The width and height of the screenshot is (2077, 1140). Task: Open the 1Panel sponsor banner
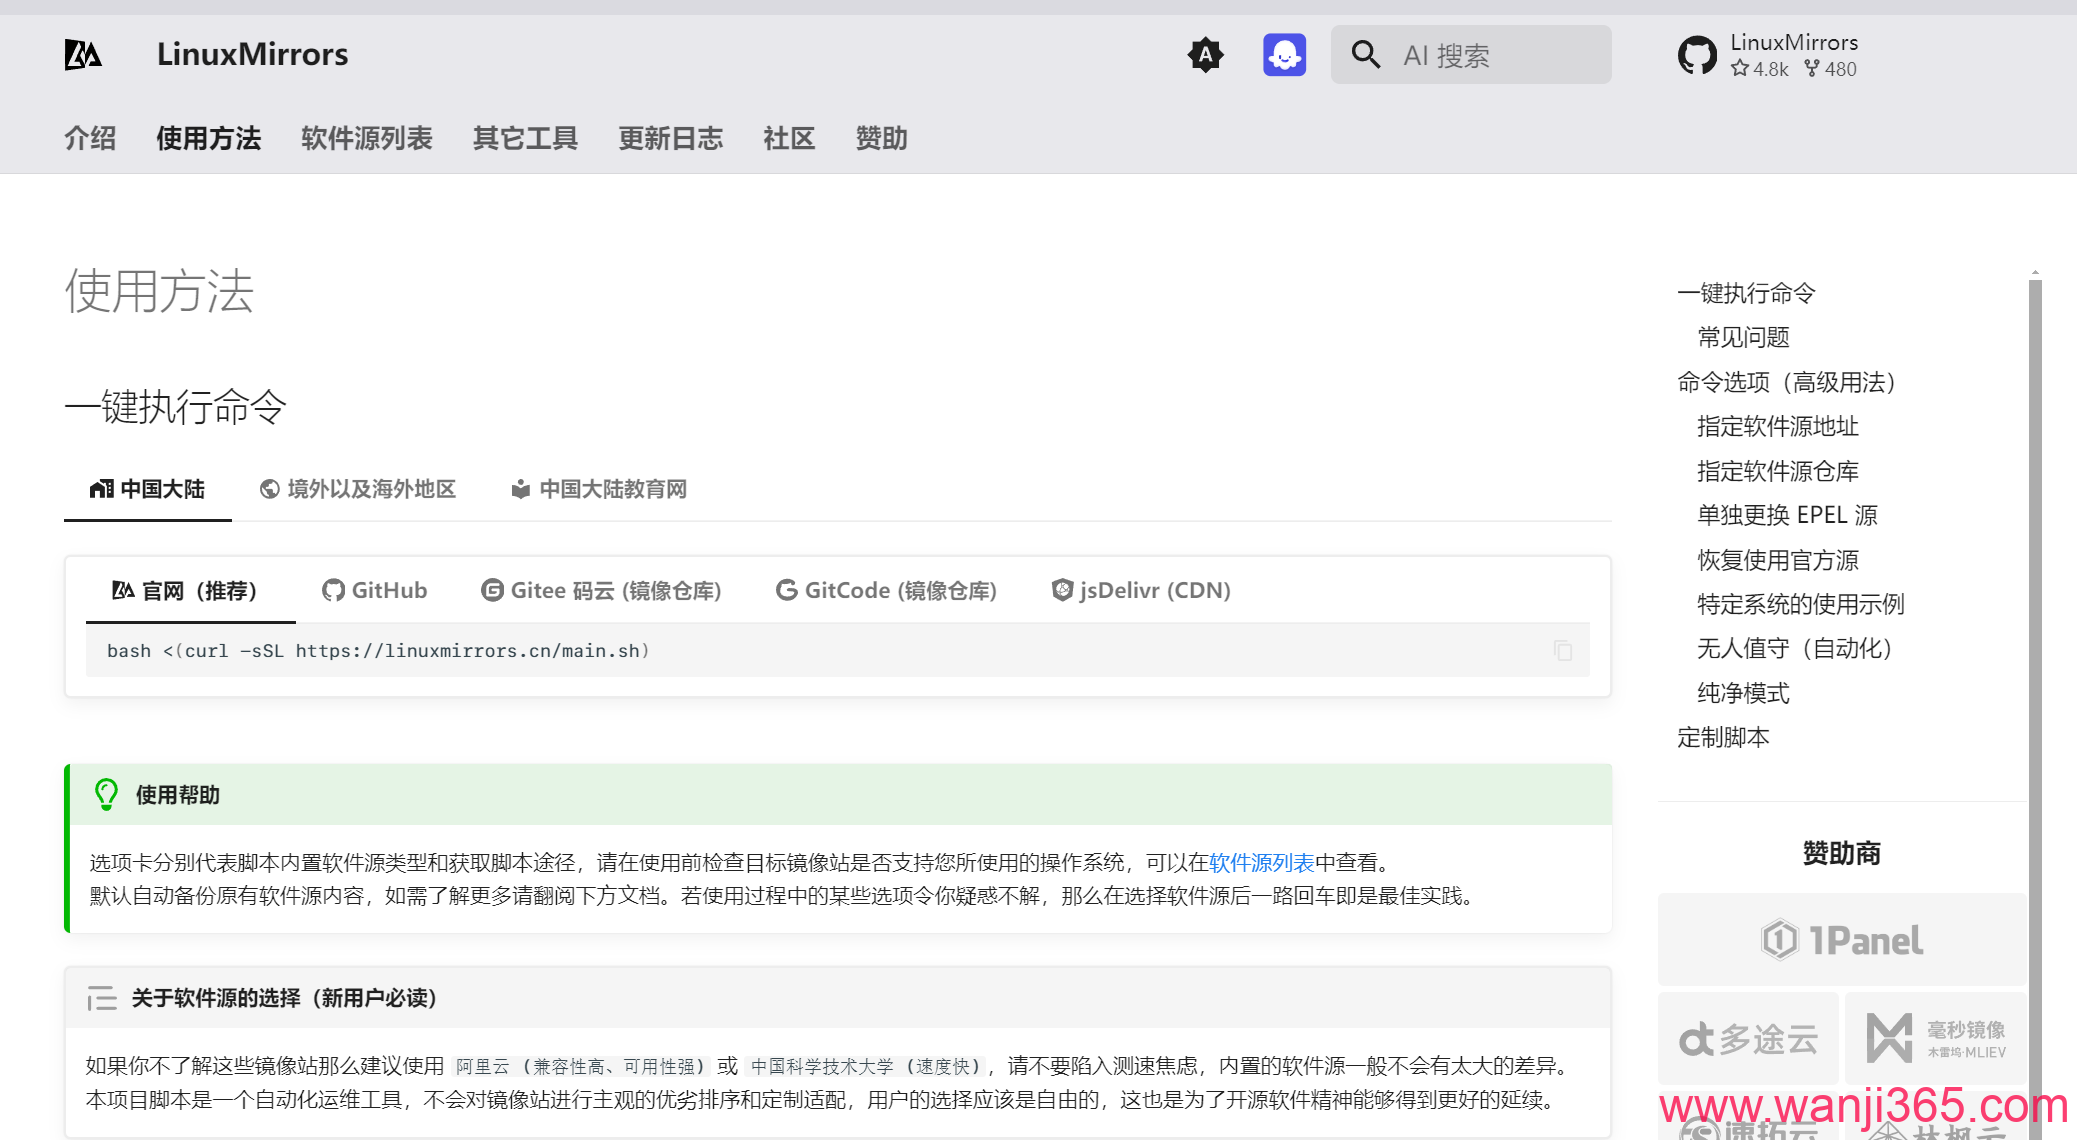[x=1842, y=940]
